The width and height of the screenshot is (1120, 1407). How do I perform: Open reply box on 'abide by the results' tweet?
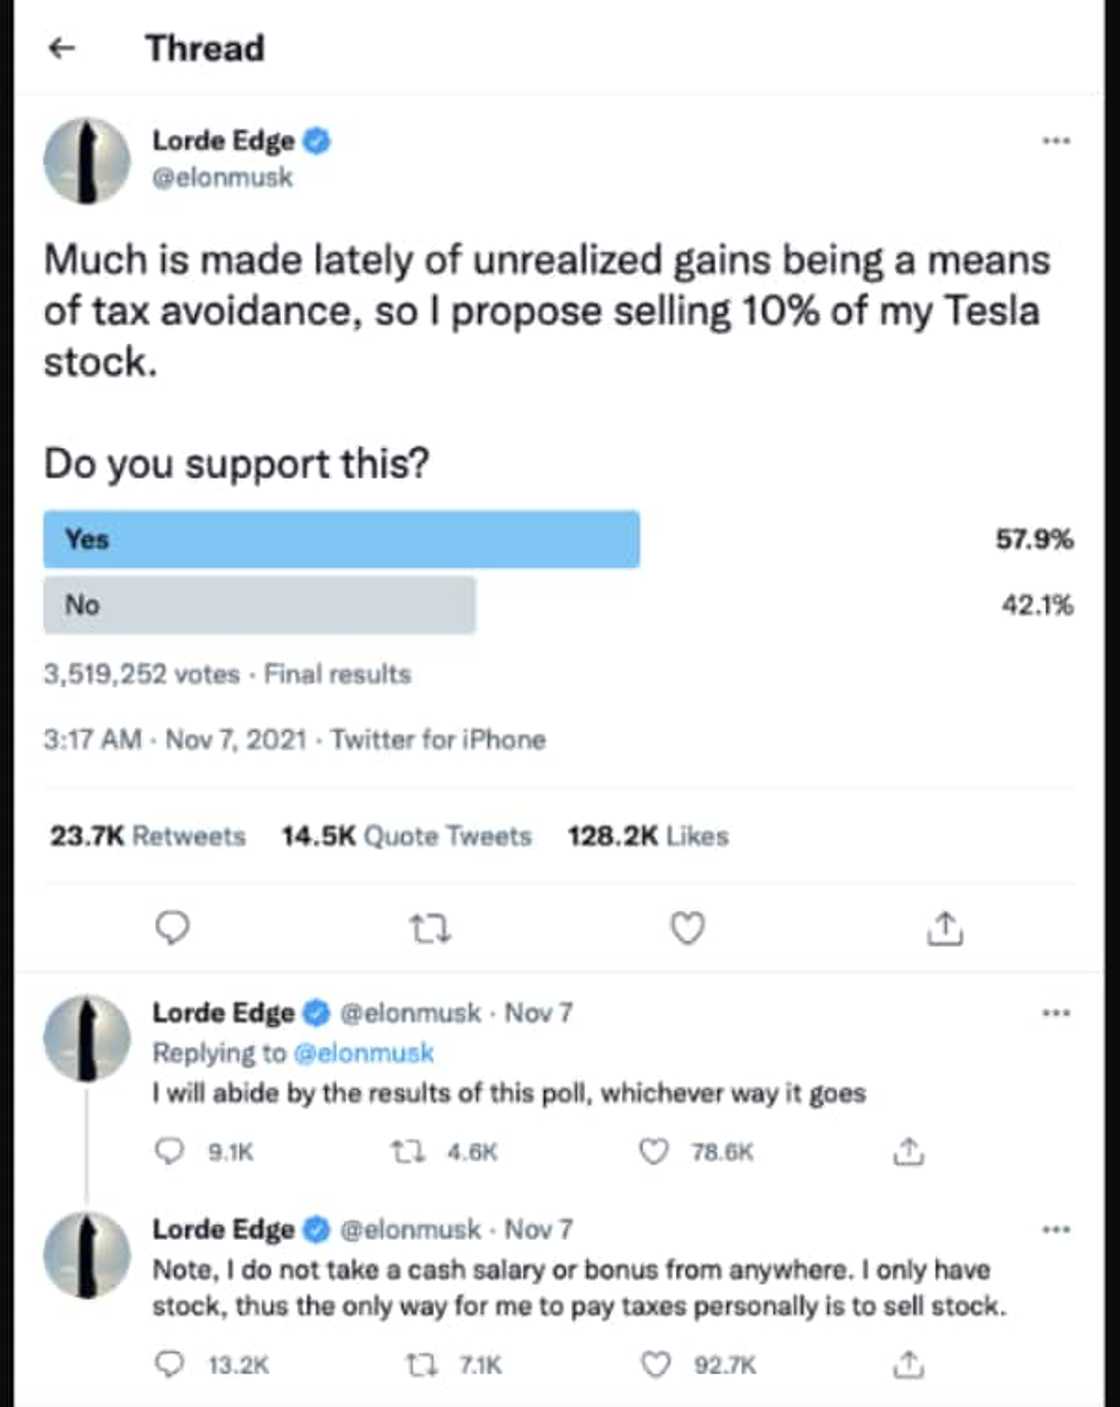(x=170, y=1152)
